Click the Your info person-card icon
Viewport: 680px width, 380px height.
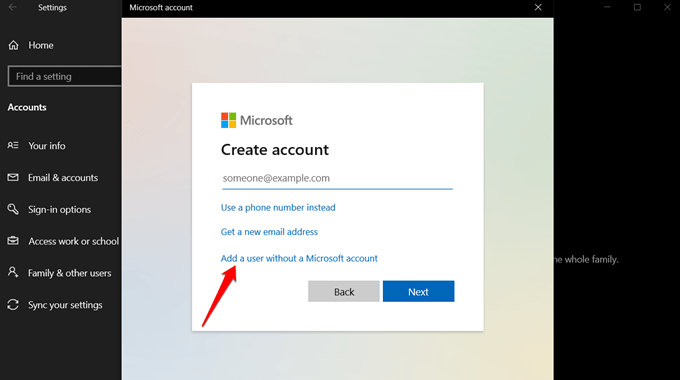point(13,145)
